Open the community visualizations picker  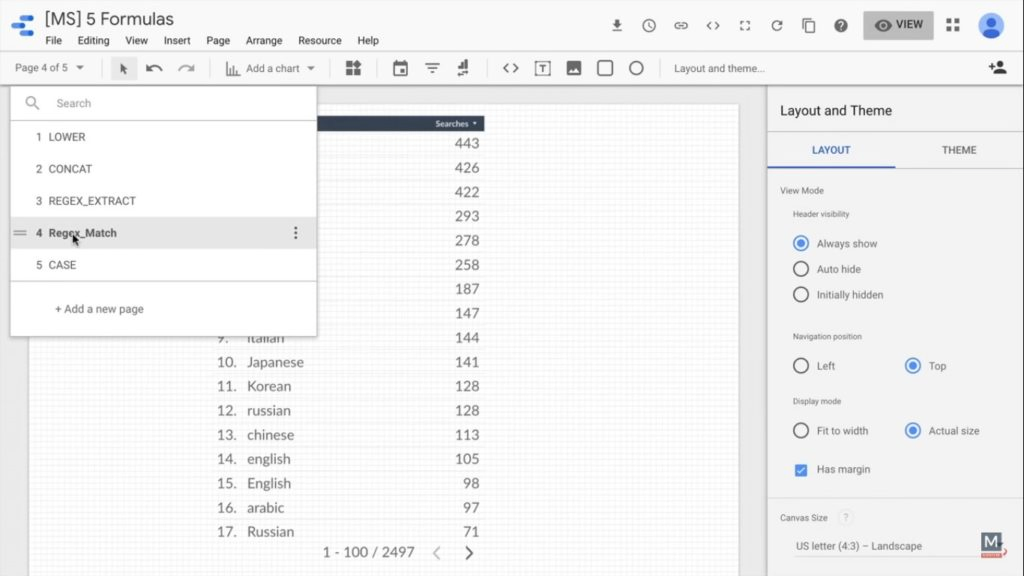pos(354,68)
